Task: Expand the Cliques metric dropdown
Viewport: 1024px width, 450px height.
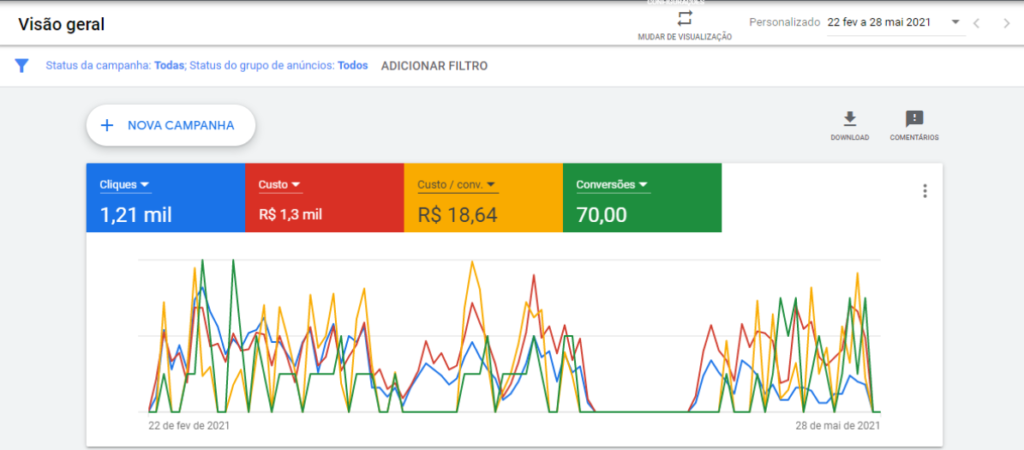Action: point(145,185)
